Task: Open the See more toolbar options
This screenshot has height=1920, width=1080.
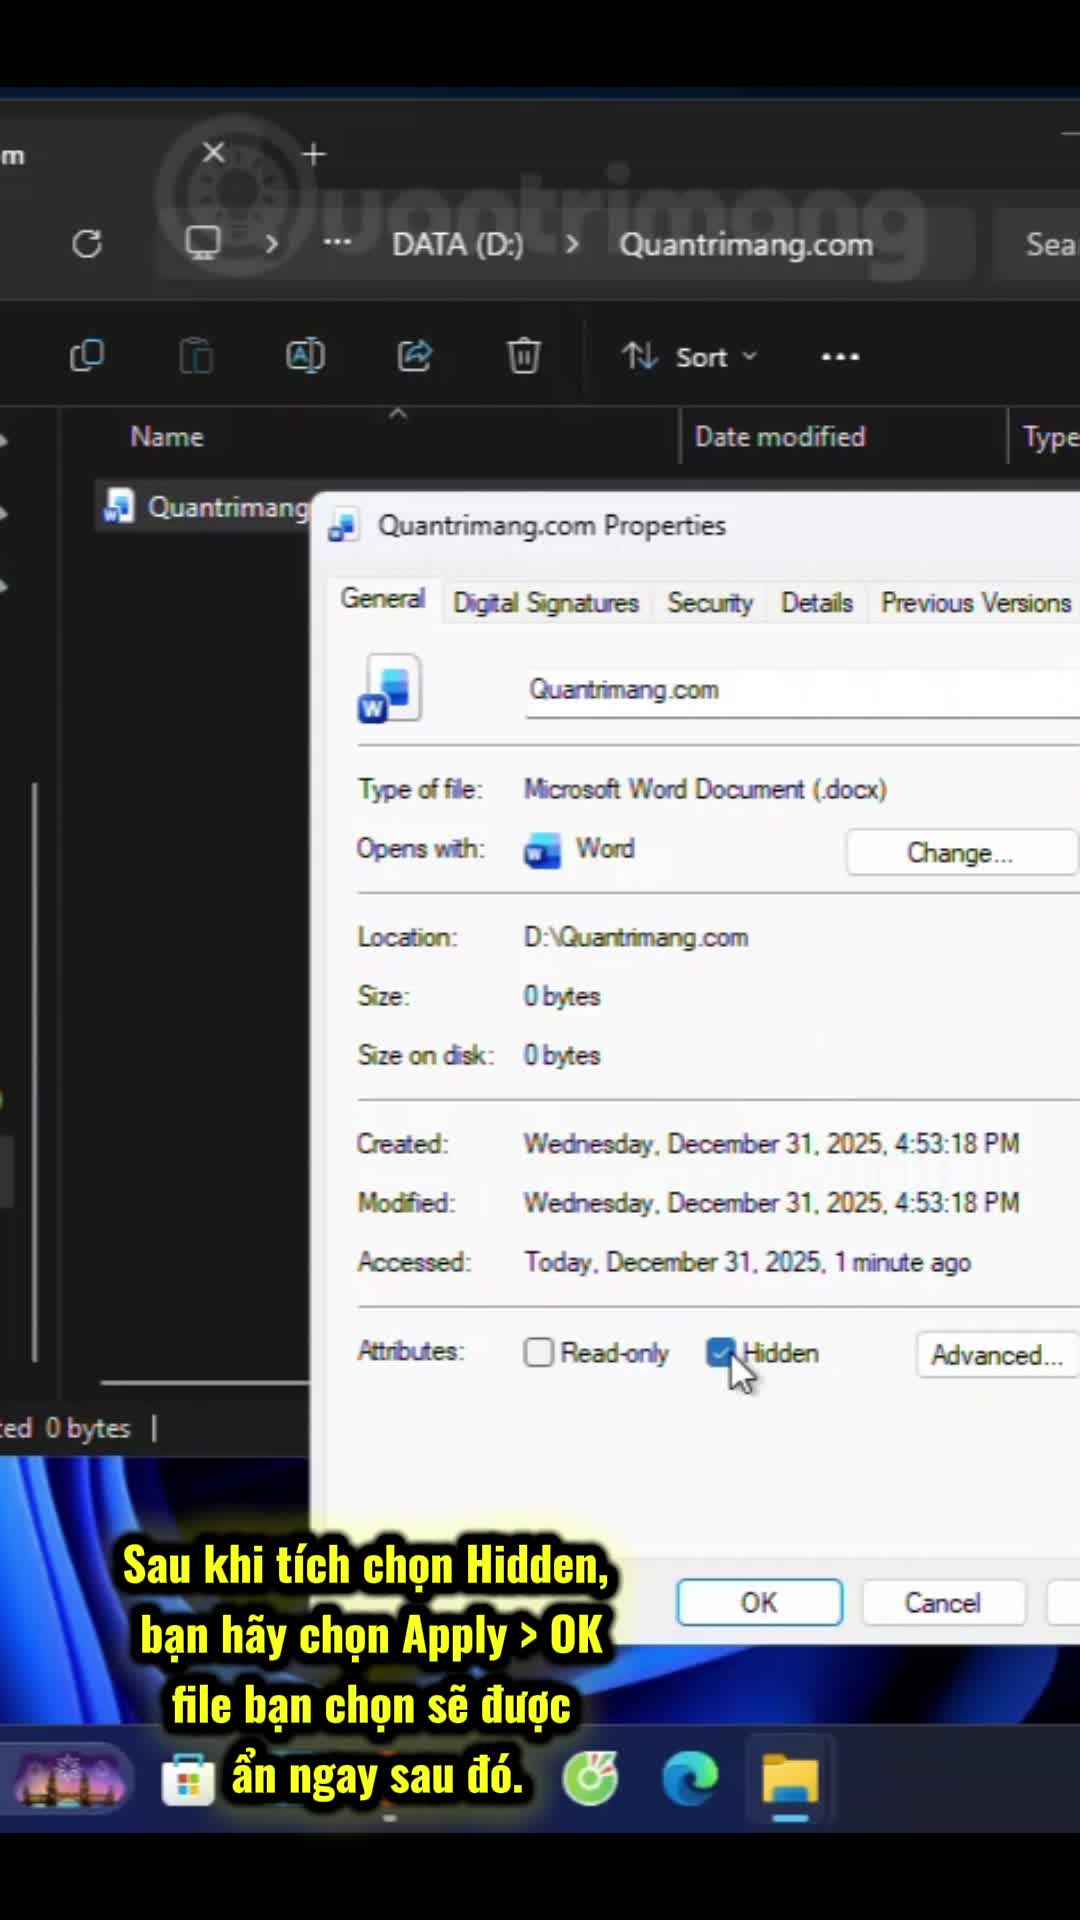Action: click(x=840, y=357)
